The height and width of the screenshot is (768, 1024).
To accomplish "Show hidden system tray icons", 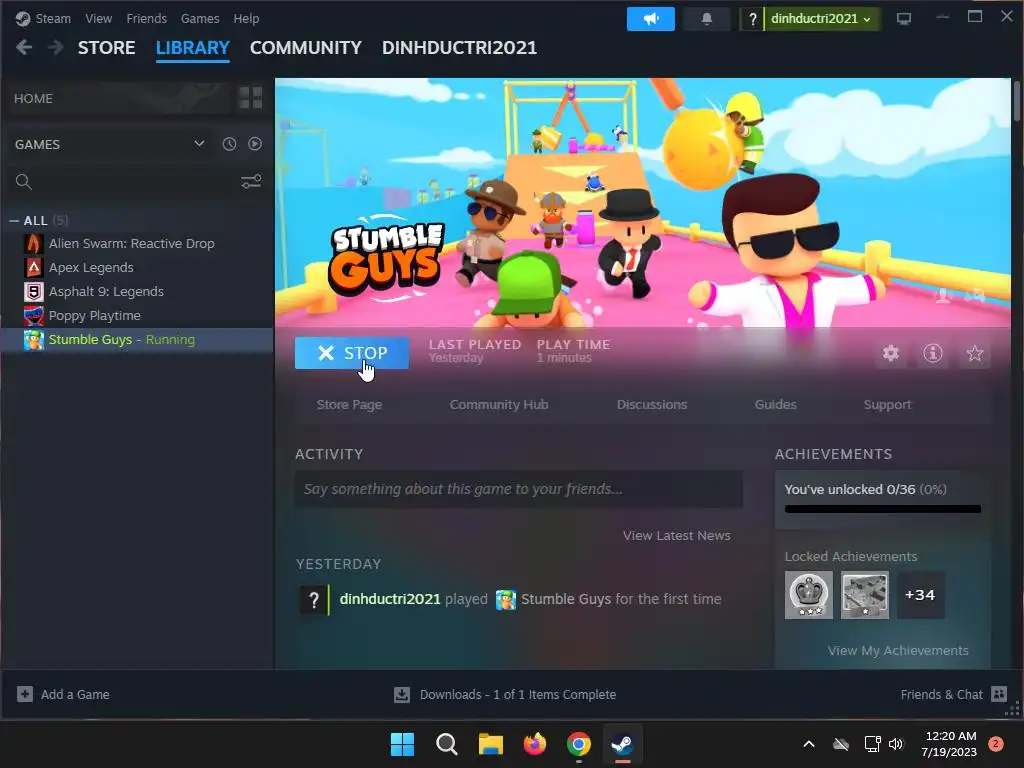I will tap(808, 744).
